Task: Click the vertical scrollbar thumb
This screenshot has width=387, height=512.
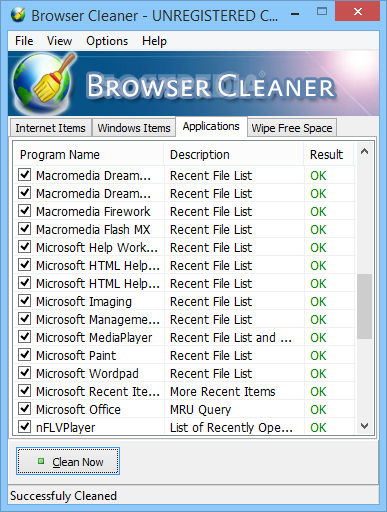Action: 364,307
